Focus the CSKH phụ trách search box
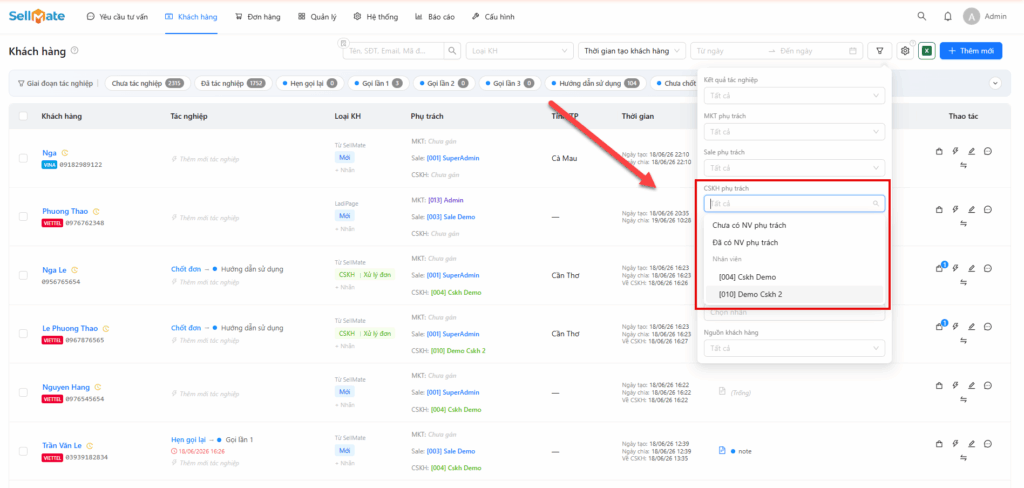Image resolution: width=1024 pixels, height=488 pixels. pyautogui.click(x=794, y=204)
